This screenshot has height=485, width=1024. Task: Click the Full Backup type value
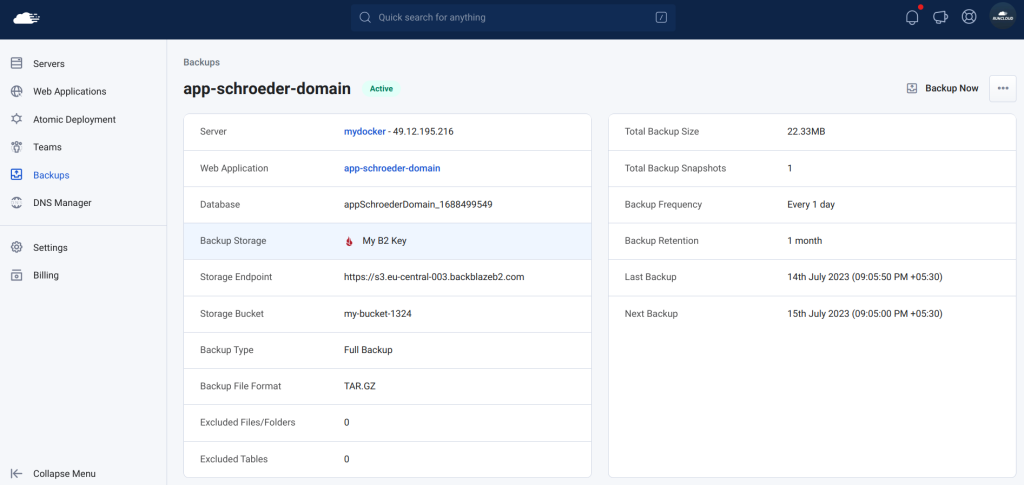click(368, 350)
